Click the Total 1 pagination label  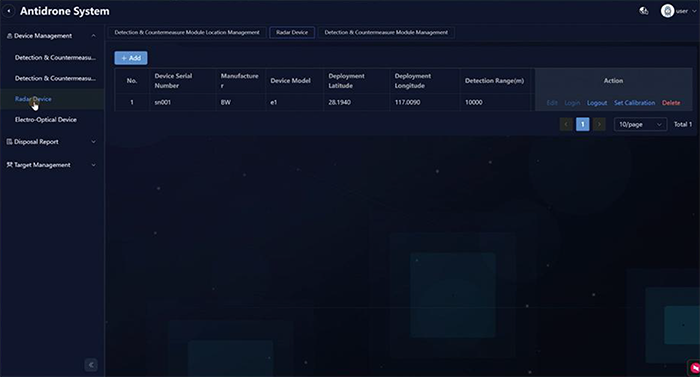click(x=683, y=124)
